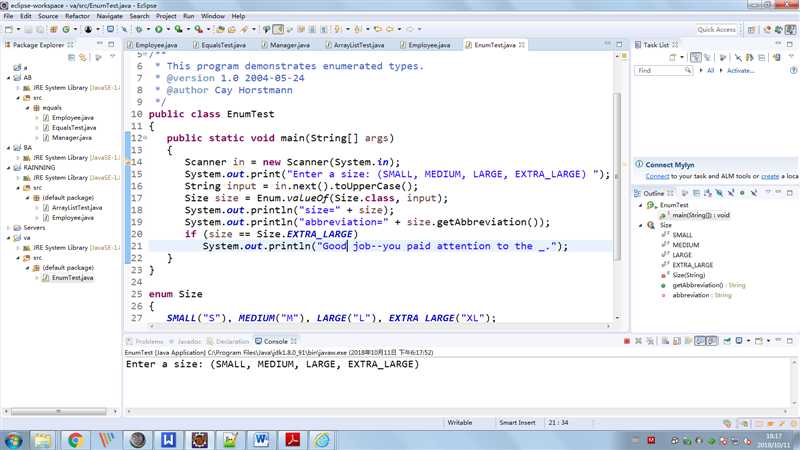Open the Window menu

[213, 16]
